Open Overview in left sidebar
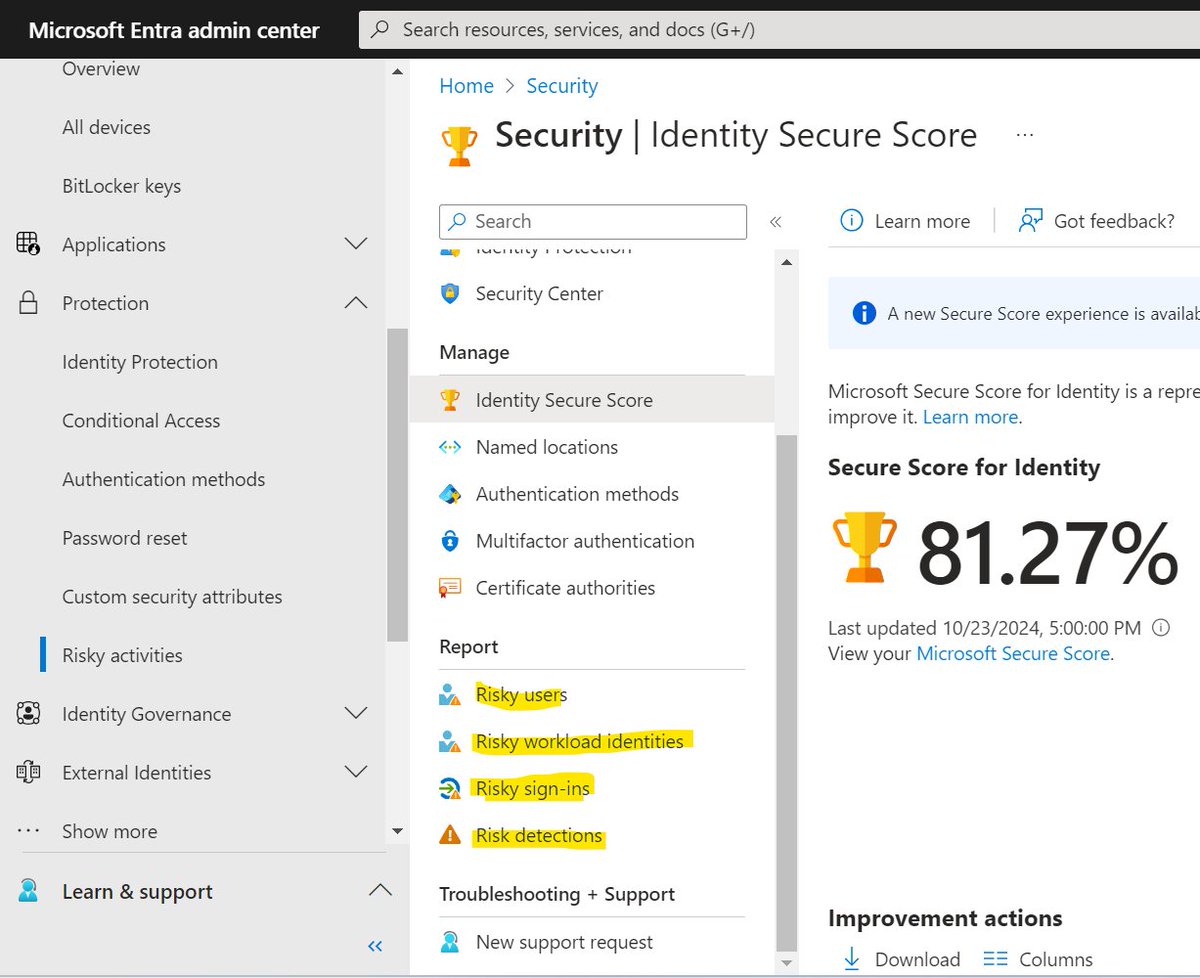Viewport: 1200px width, 978px height. pyautogui.click(x=101, y=69)
